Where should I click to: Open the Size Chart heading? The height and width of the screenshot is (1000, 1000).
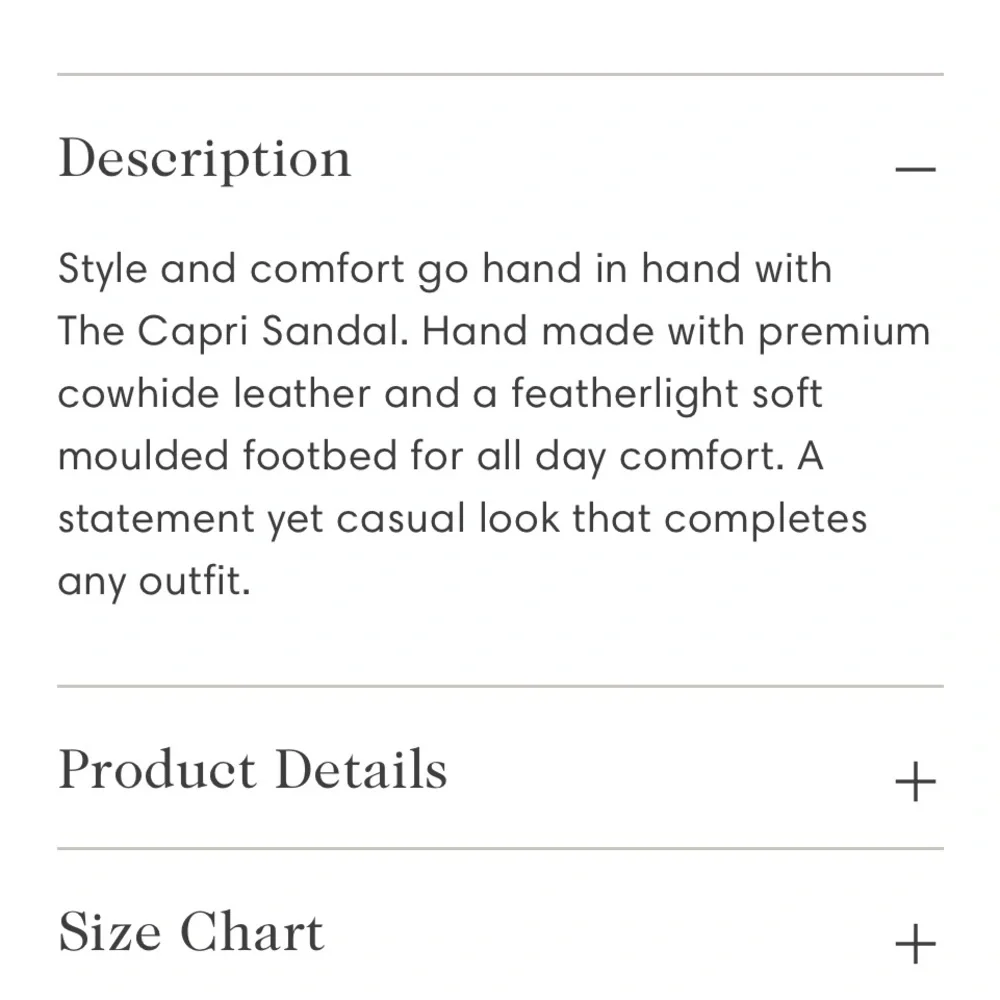coord(191,933)
